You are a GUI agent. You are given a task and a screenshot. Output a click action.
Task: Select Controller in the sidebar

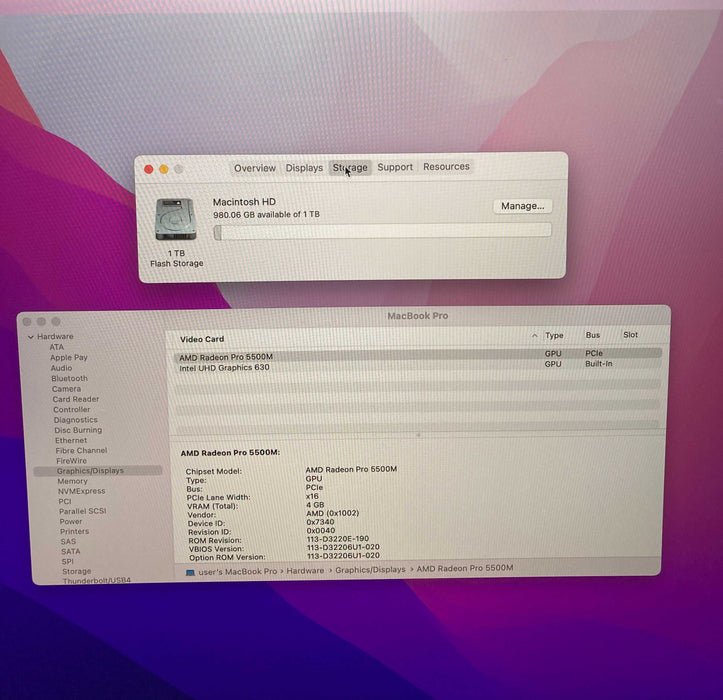71,409
